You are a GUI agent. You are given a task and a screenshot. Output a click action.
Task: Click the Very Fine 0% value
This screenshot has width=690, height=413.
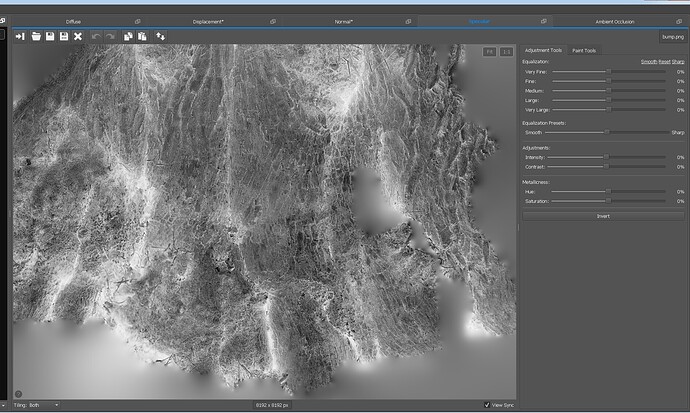point(680,72)
